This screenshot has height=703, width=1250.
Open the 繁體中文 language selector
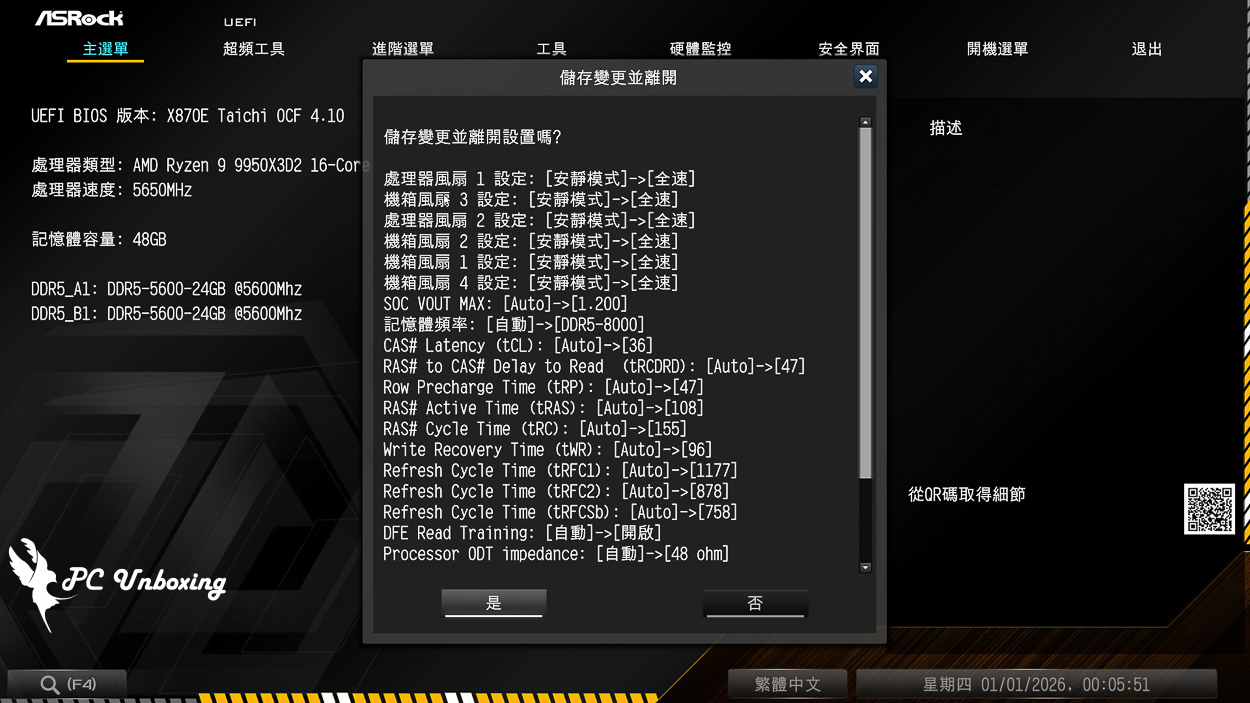788,684
